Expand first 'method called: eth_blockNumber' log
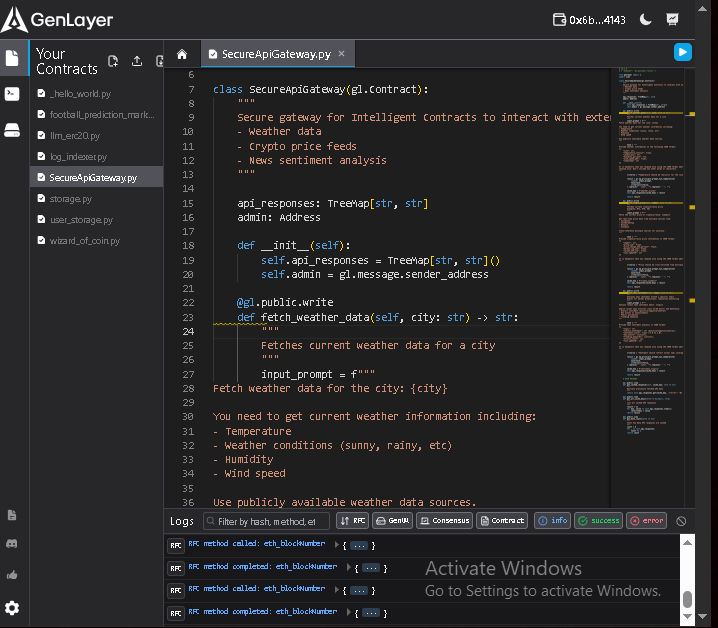The image size is (718, 628). (337, 545)
